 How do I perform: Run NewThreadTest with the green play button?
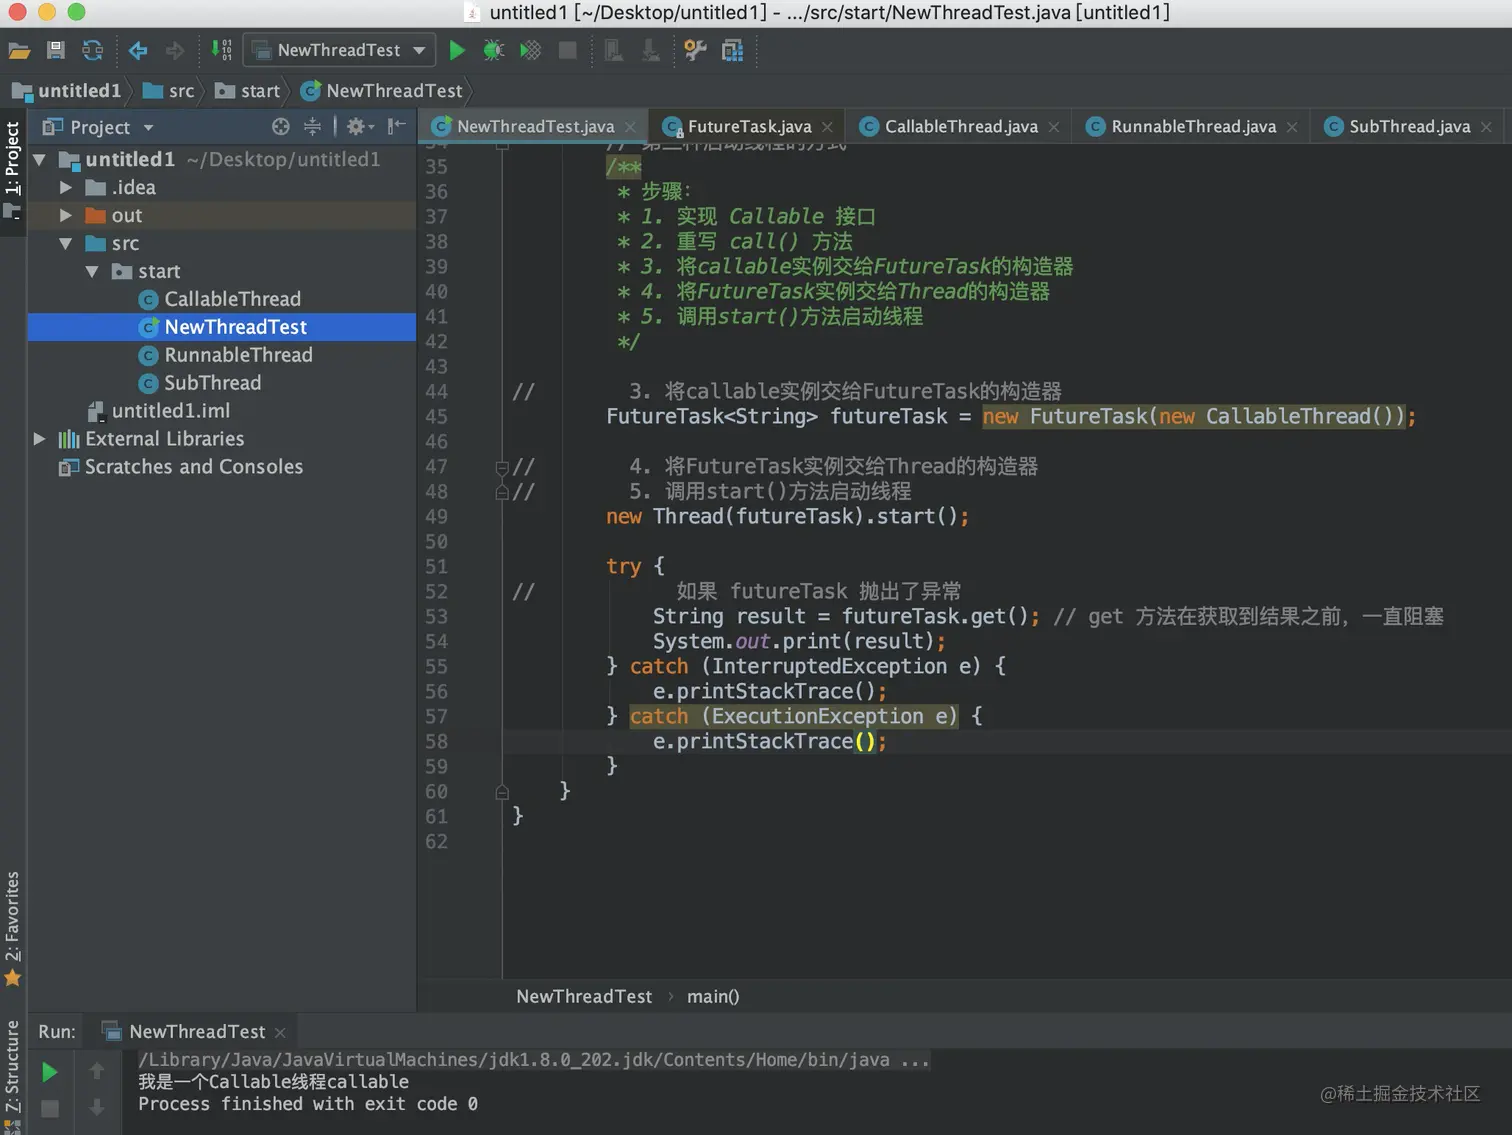[457, 50]
